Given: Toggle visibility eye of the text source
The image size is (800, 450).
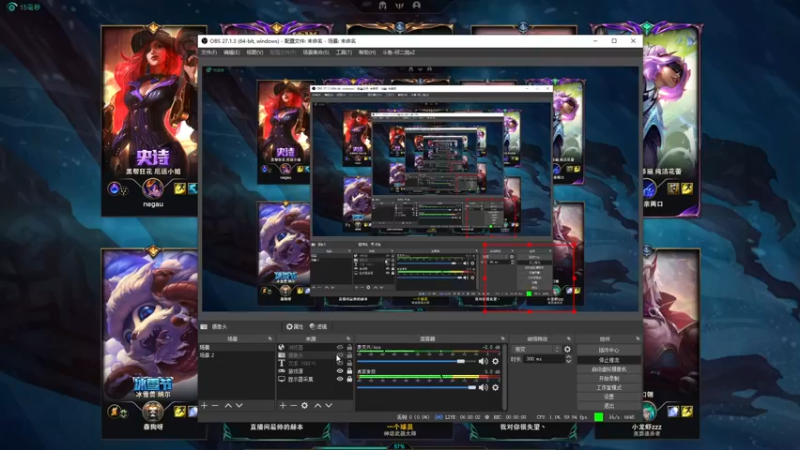Looking at the screenshot, I should click(x=340, y=363).
